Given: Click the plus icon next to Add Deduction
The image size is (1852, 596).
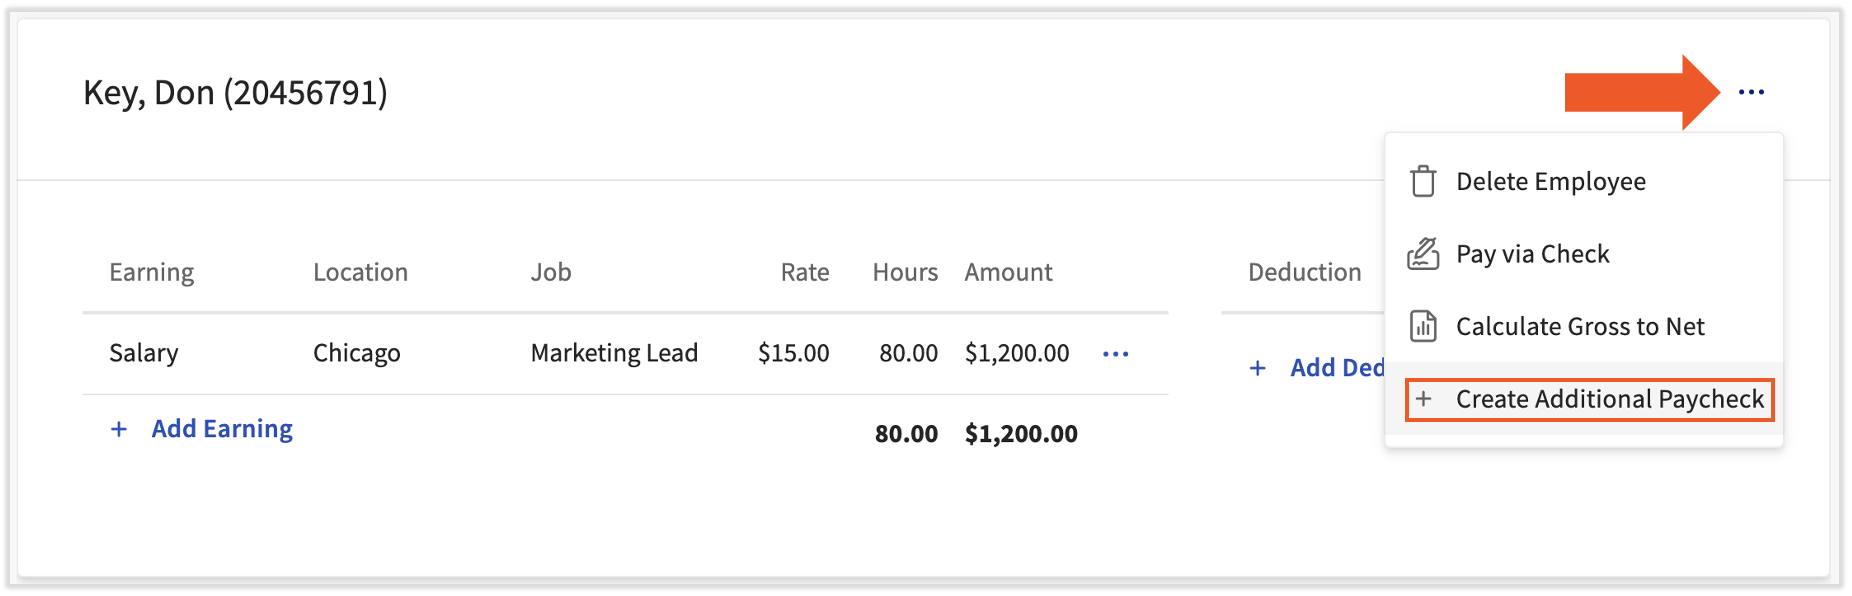Looking at the screenshot, I should click(1258, 368).
